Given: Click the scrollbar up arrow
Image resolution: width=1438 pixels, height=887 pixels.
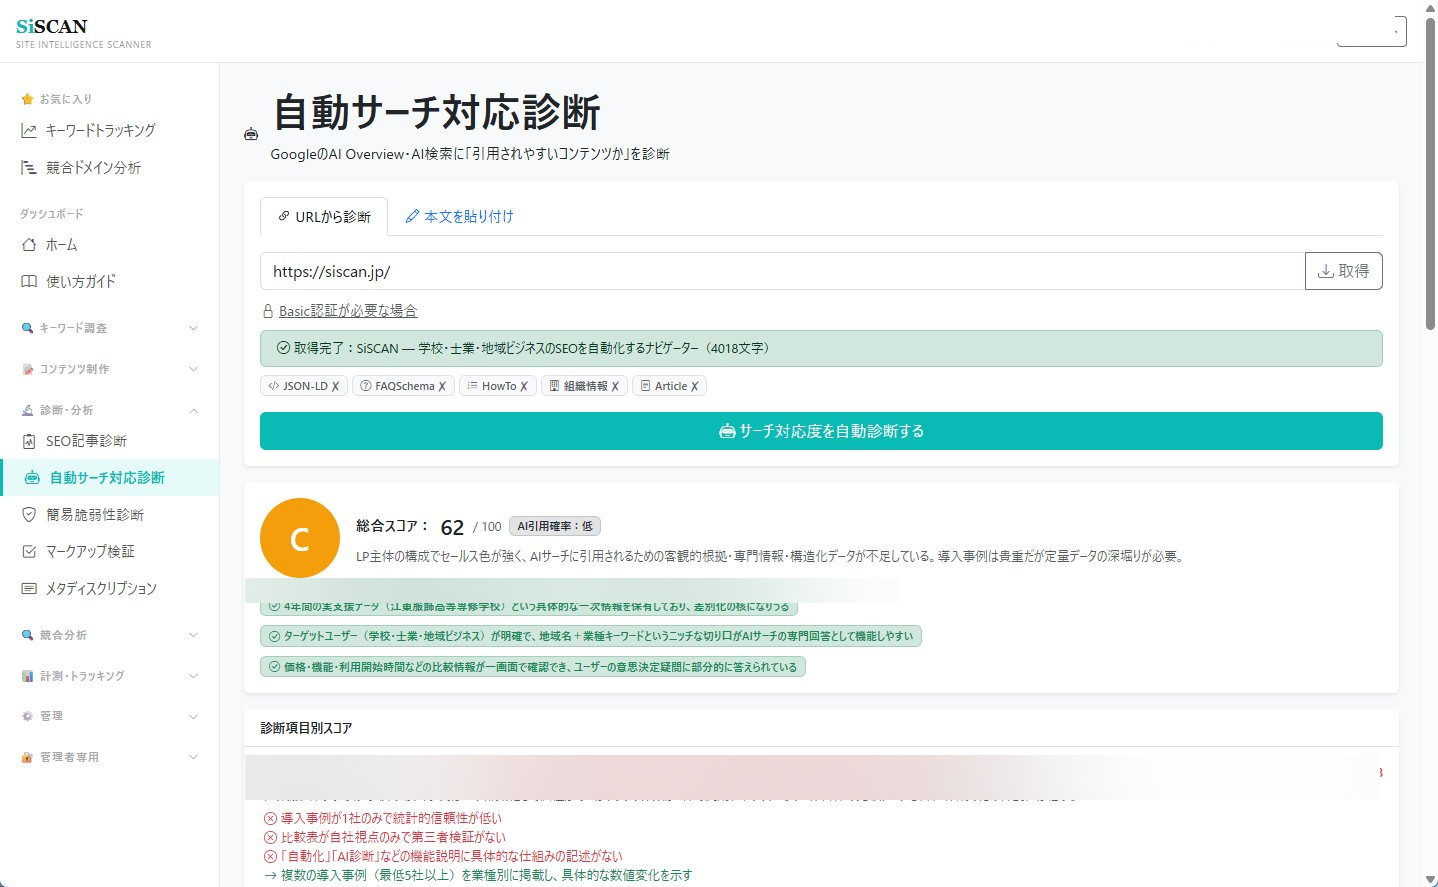Looking at the screenshot, I should [1430, 7].
